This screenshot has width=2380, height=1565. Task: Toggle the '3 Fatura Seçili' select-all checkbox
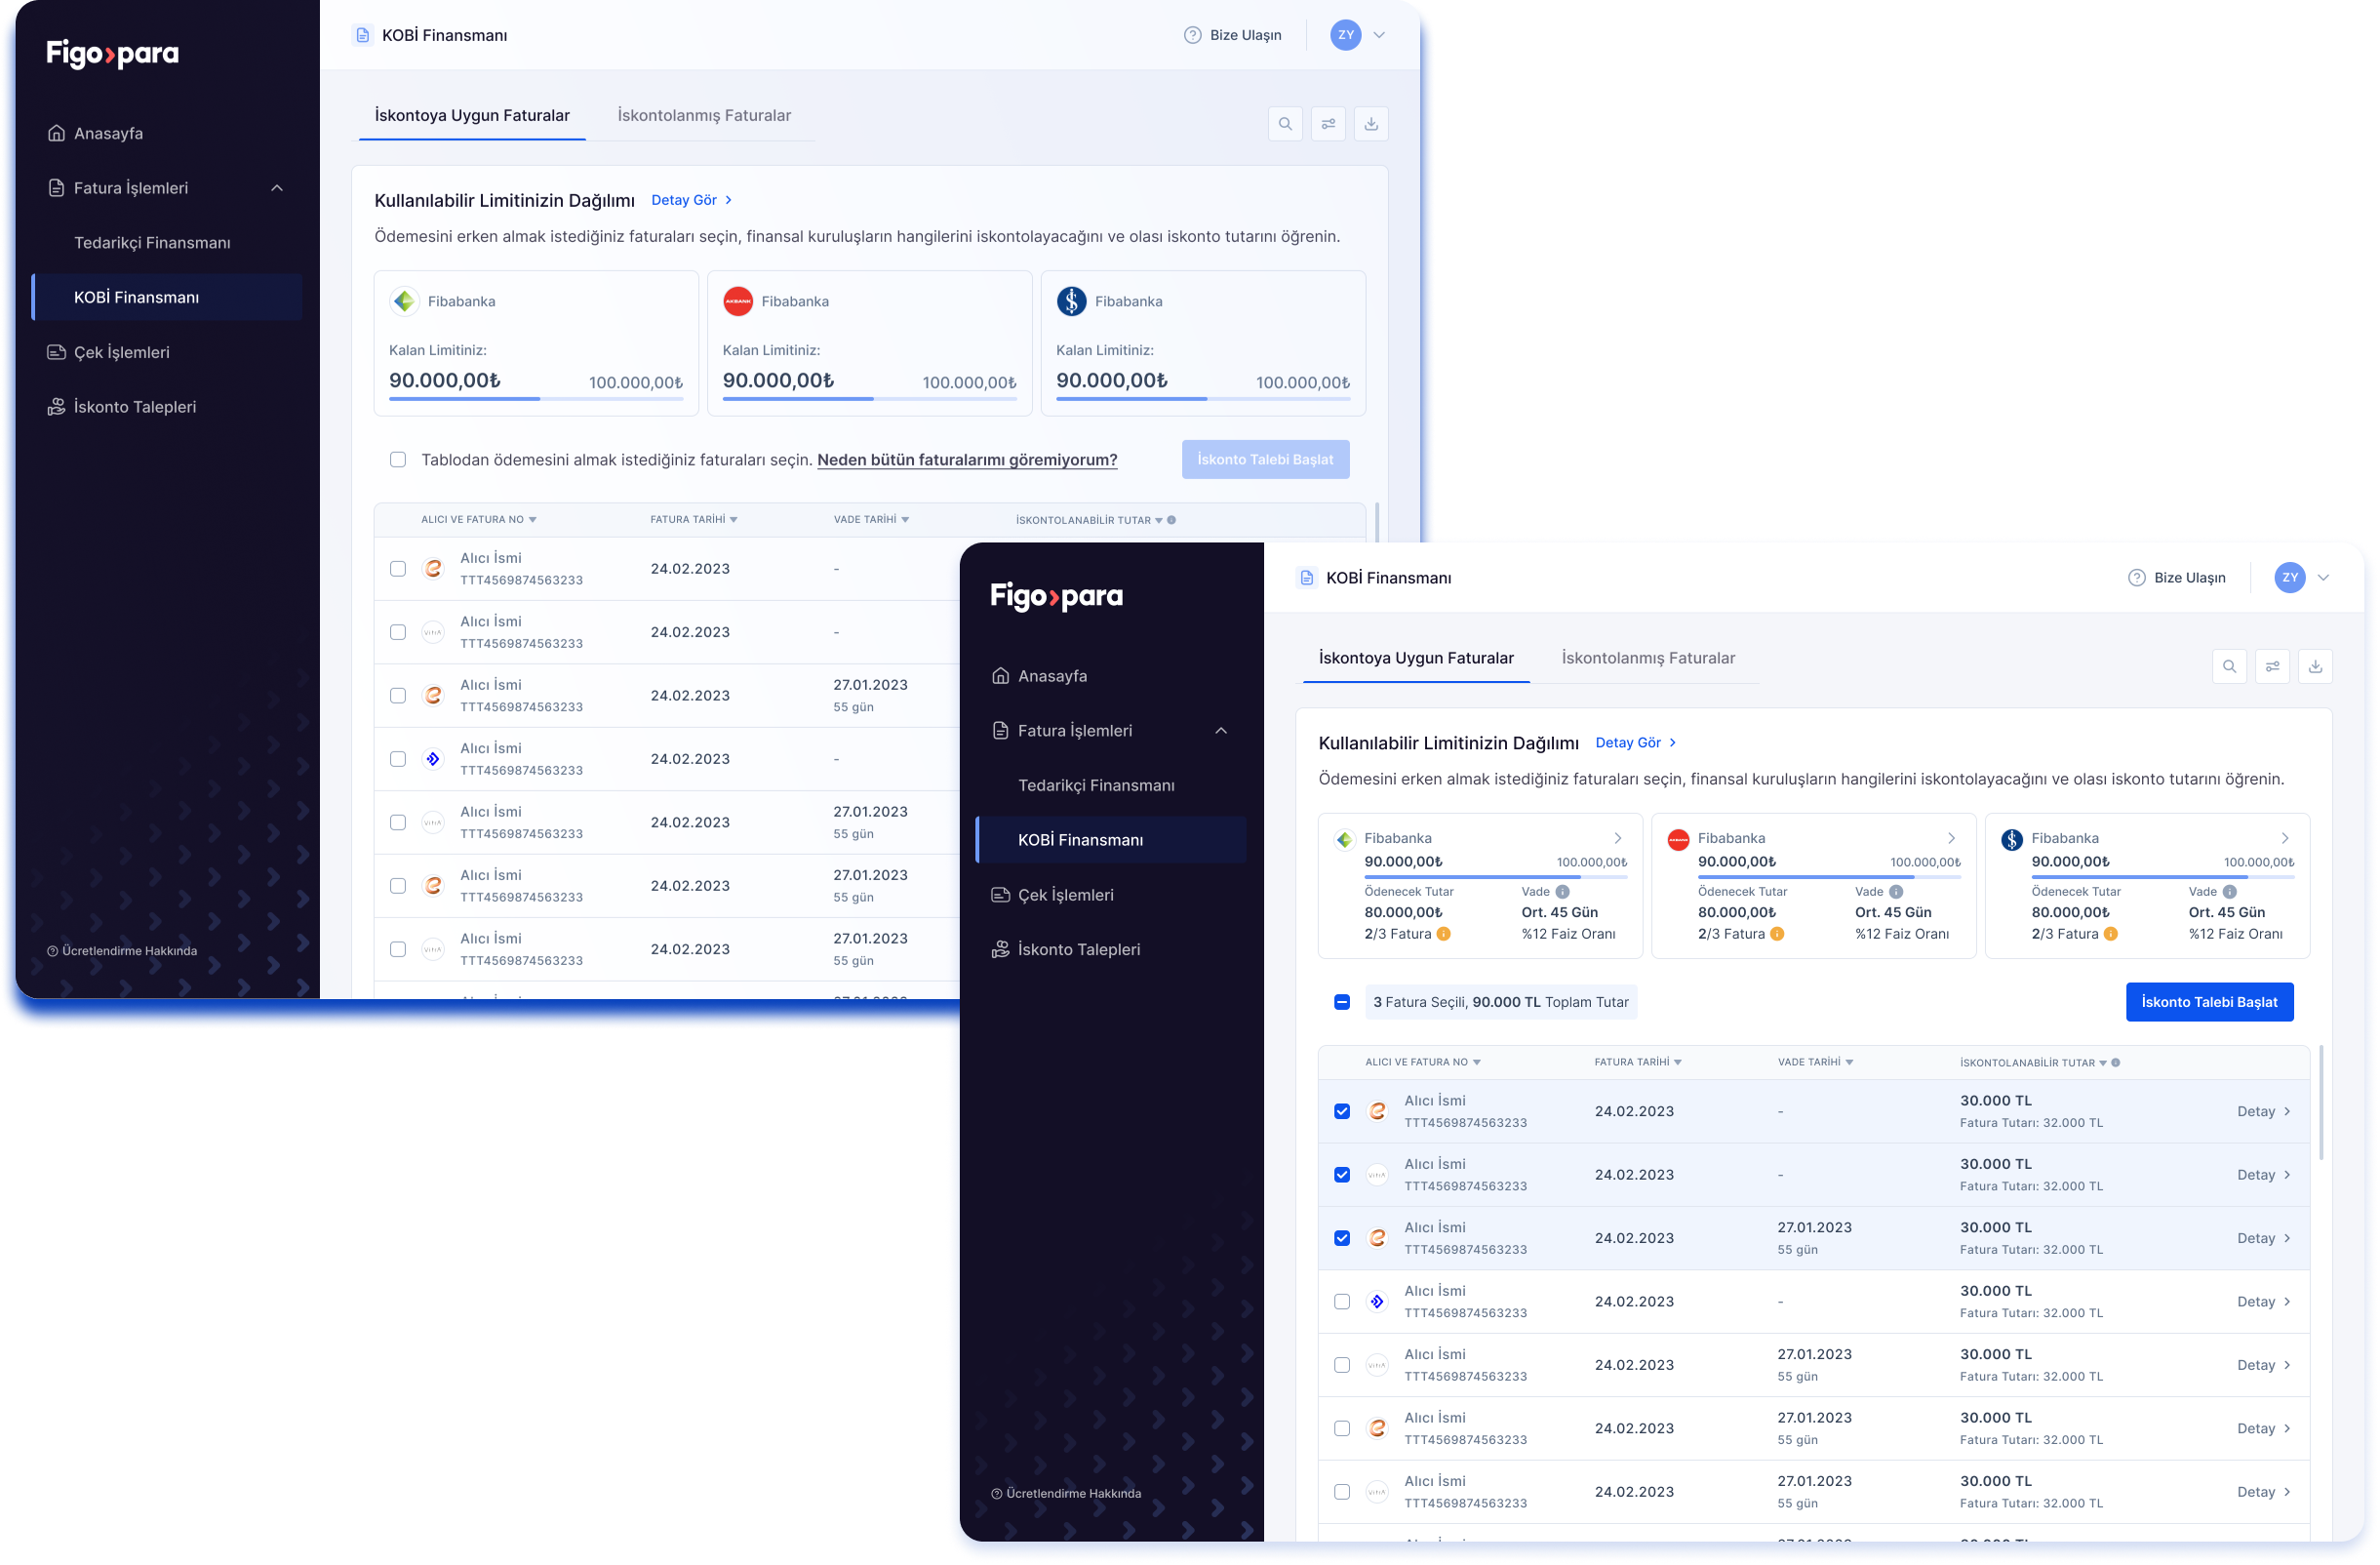(1342, 1002)
